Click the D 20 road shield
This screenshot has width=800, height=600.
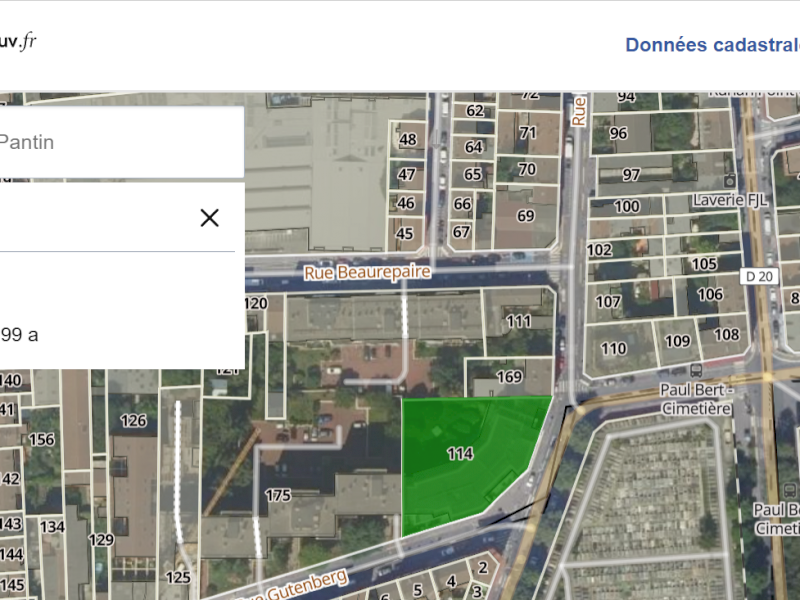coord(761,275)
